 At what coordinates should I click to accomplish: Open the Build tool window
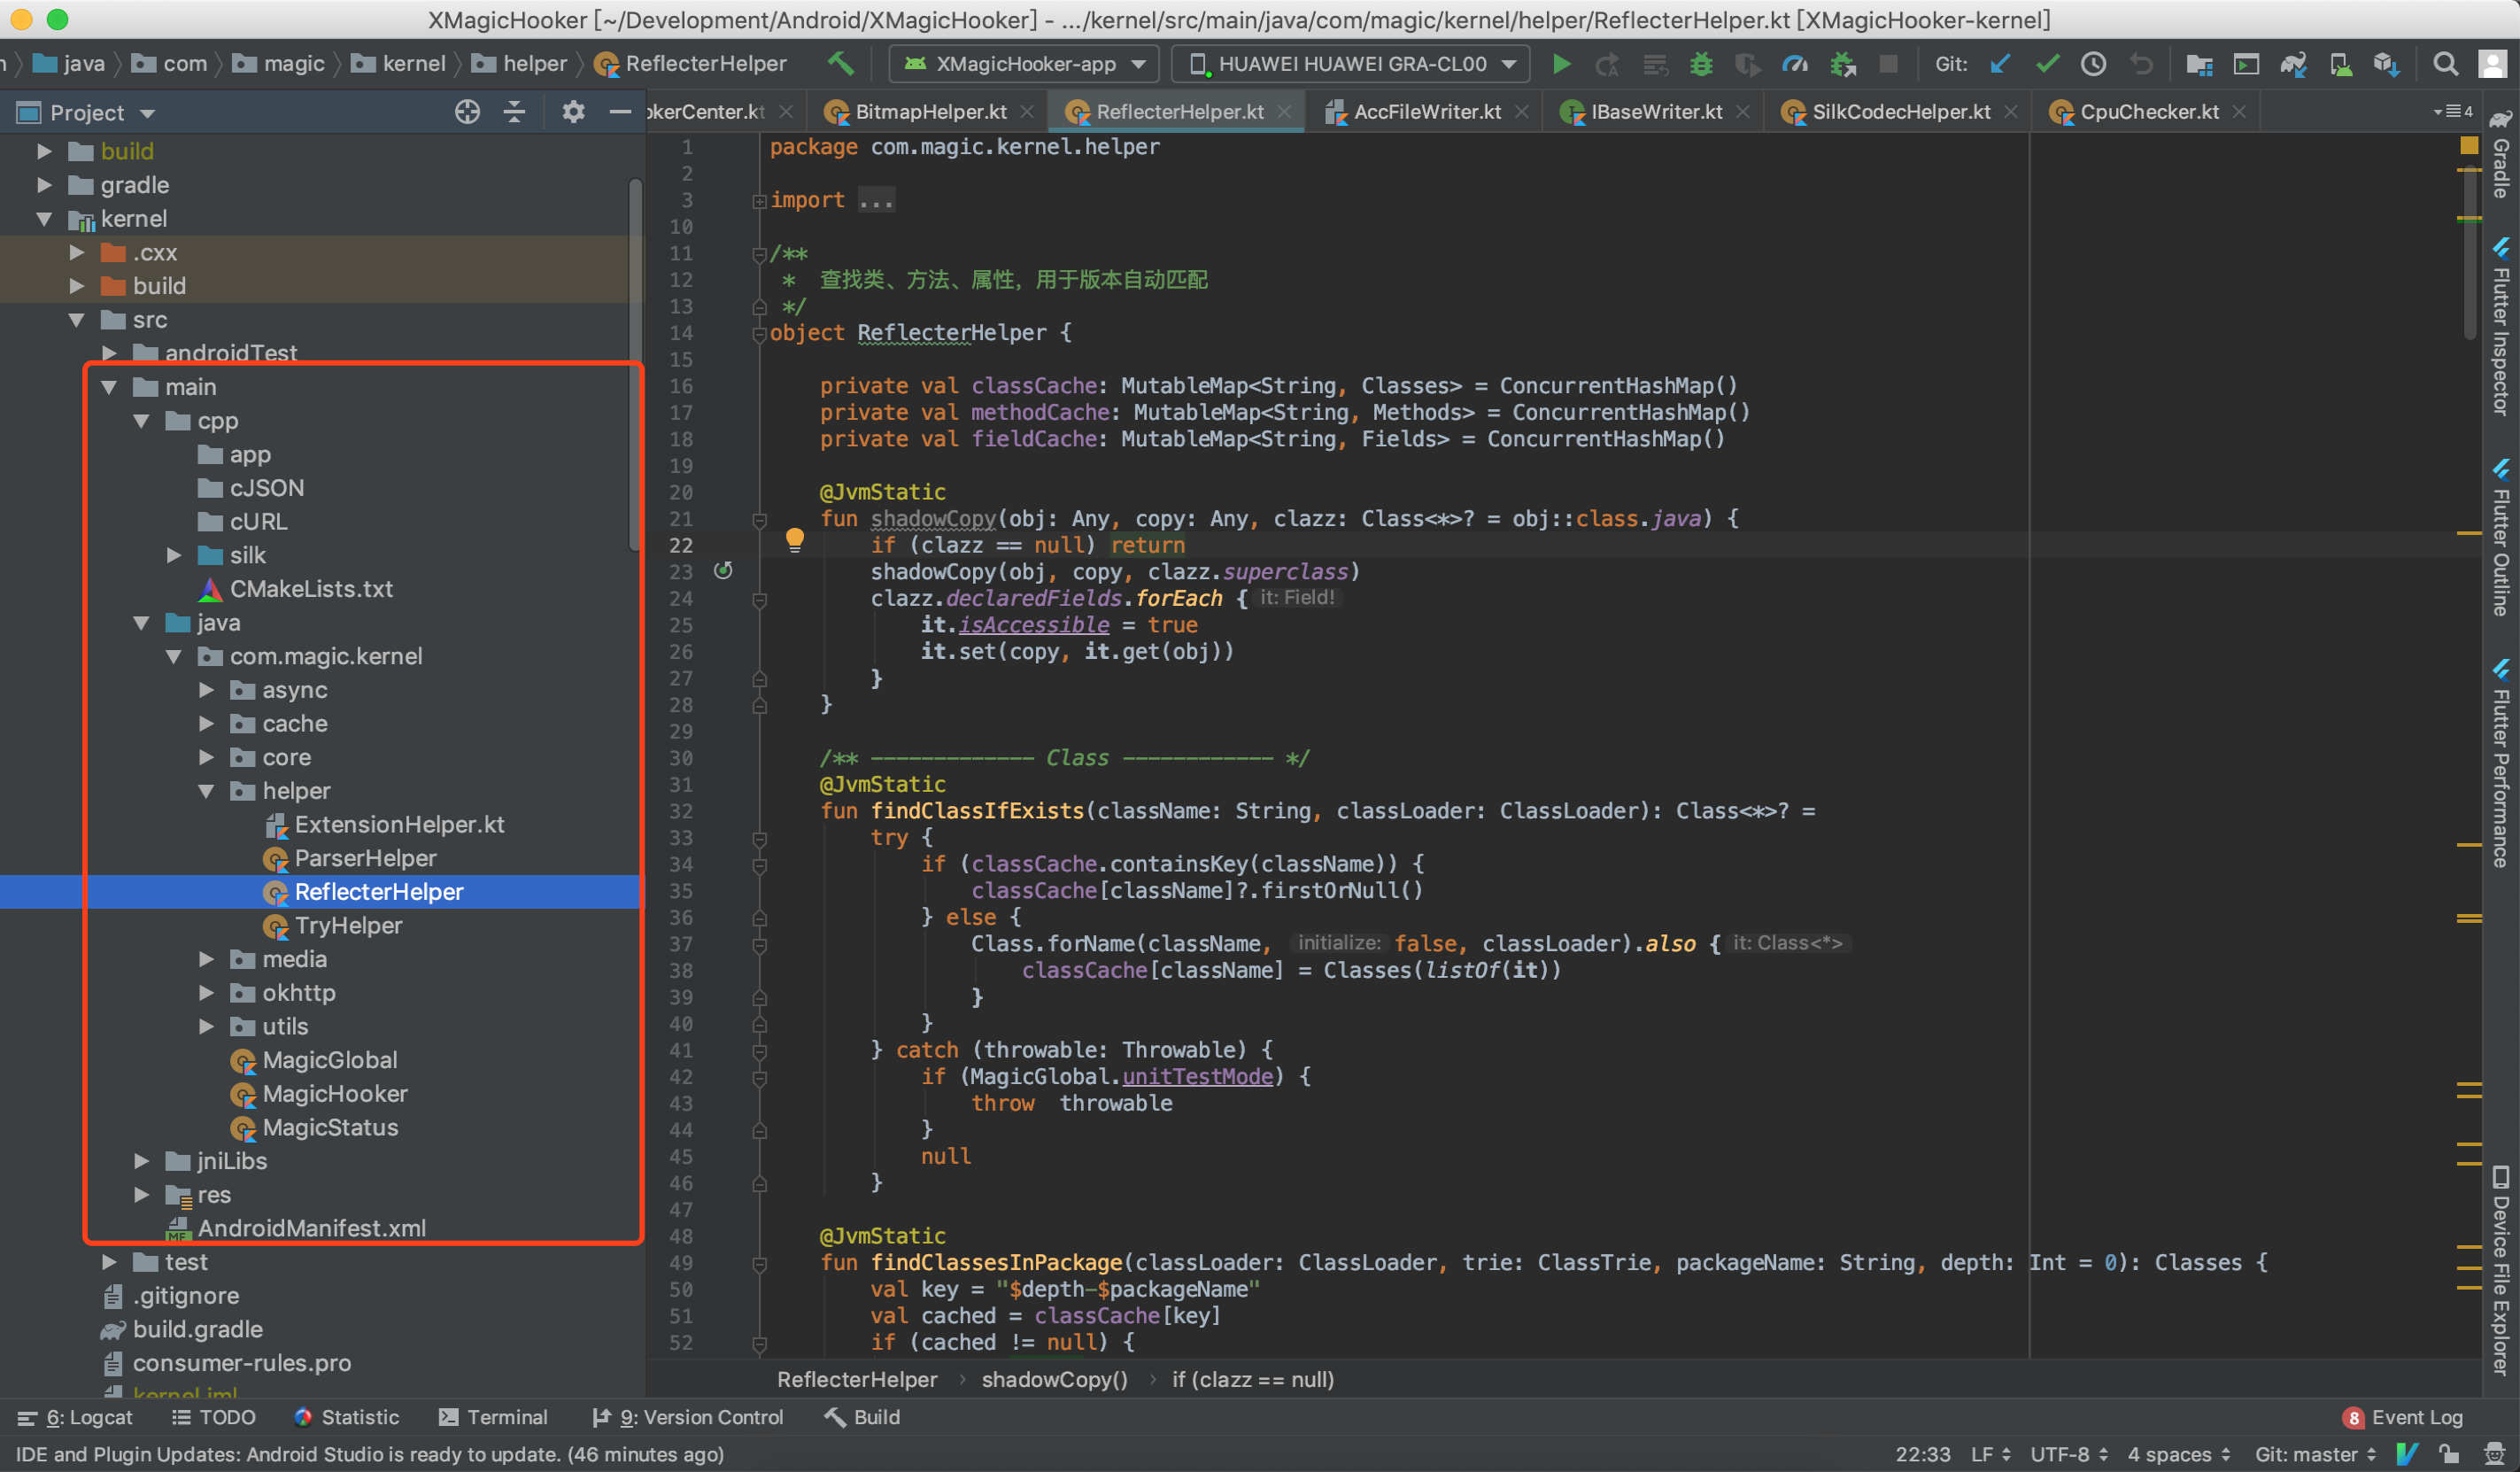coord(862,1417)
